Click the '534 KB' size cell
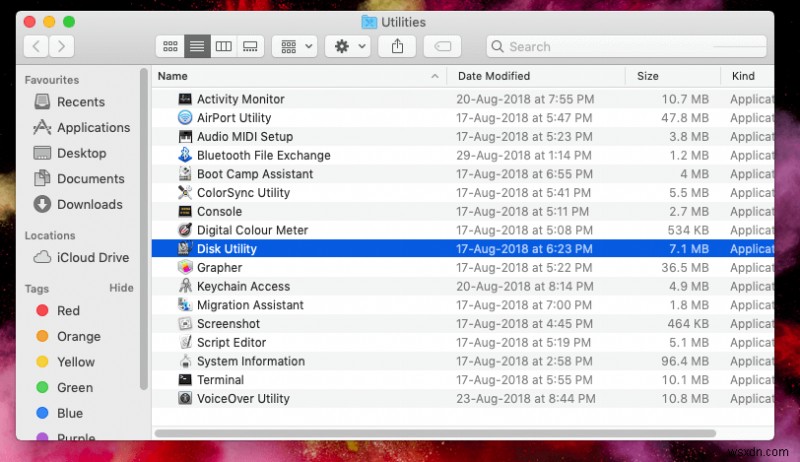Image resolution: width=800 pixels, height=462 pixels. tap(688, 230)
